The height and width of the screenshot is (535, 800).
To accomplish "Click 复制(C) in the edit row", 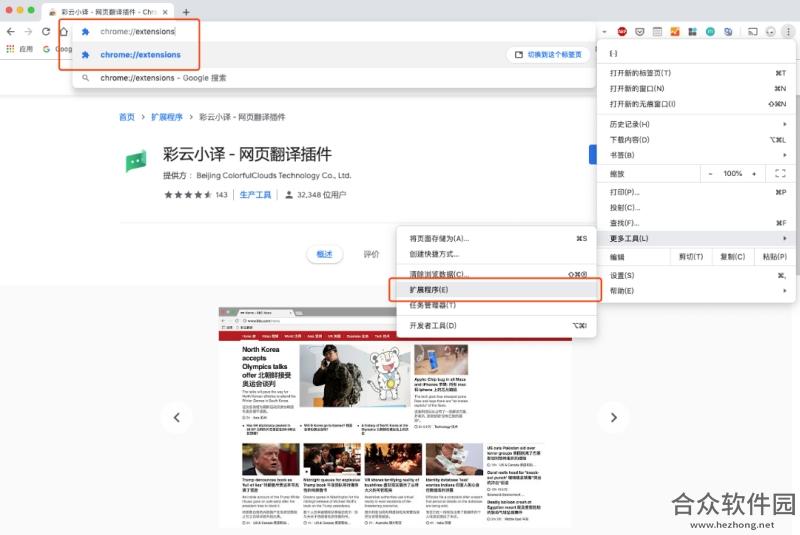I will [733, 257].
